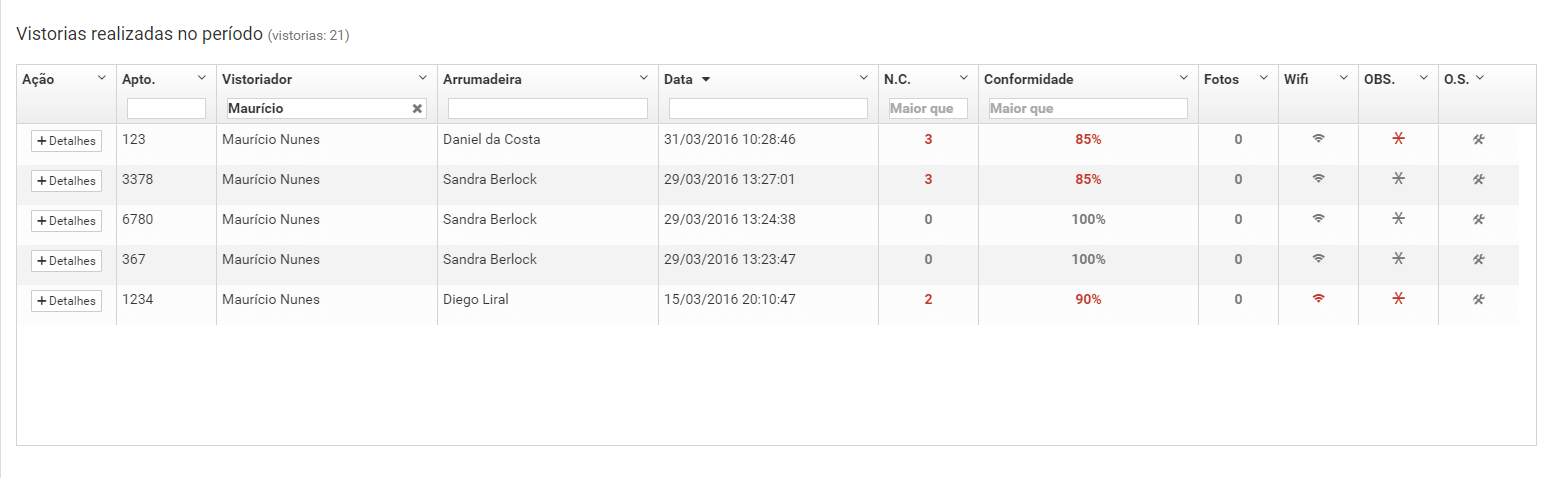Image resolution: width=1550 pixels, height=478 pixels.
Task: Open the Fotos column menu chevron
Action: (1264, 78)
